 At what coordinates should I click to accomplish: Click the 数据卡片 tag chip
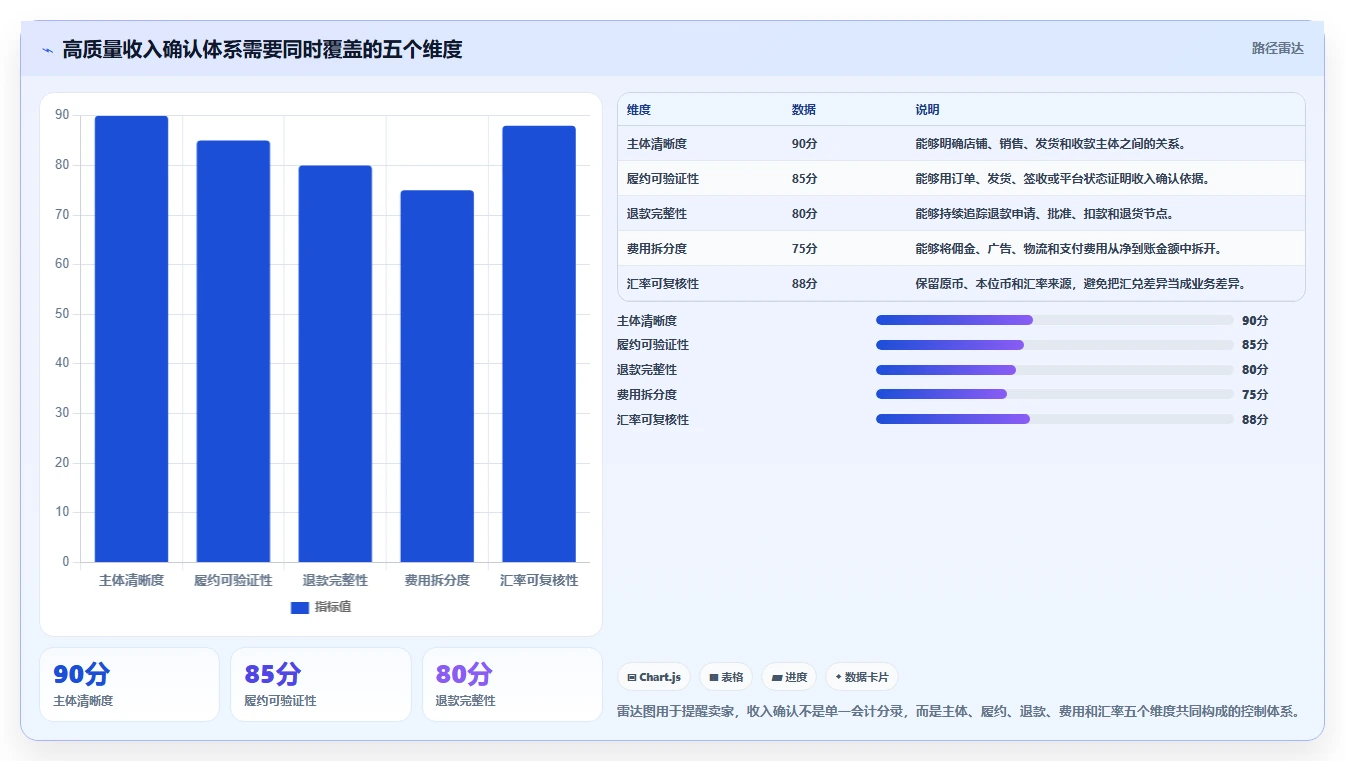tap(861, 677)
